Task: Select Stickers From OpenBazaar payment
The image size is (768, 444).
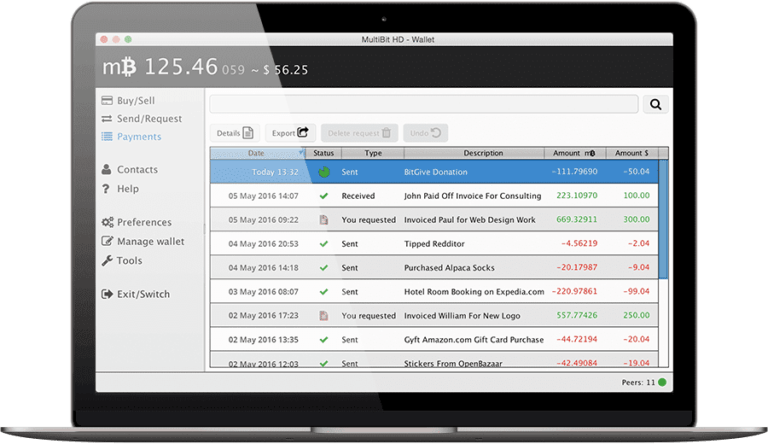Action: tap(434, 360)
